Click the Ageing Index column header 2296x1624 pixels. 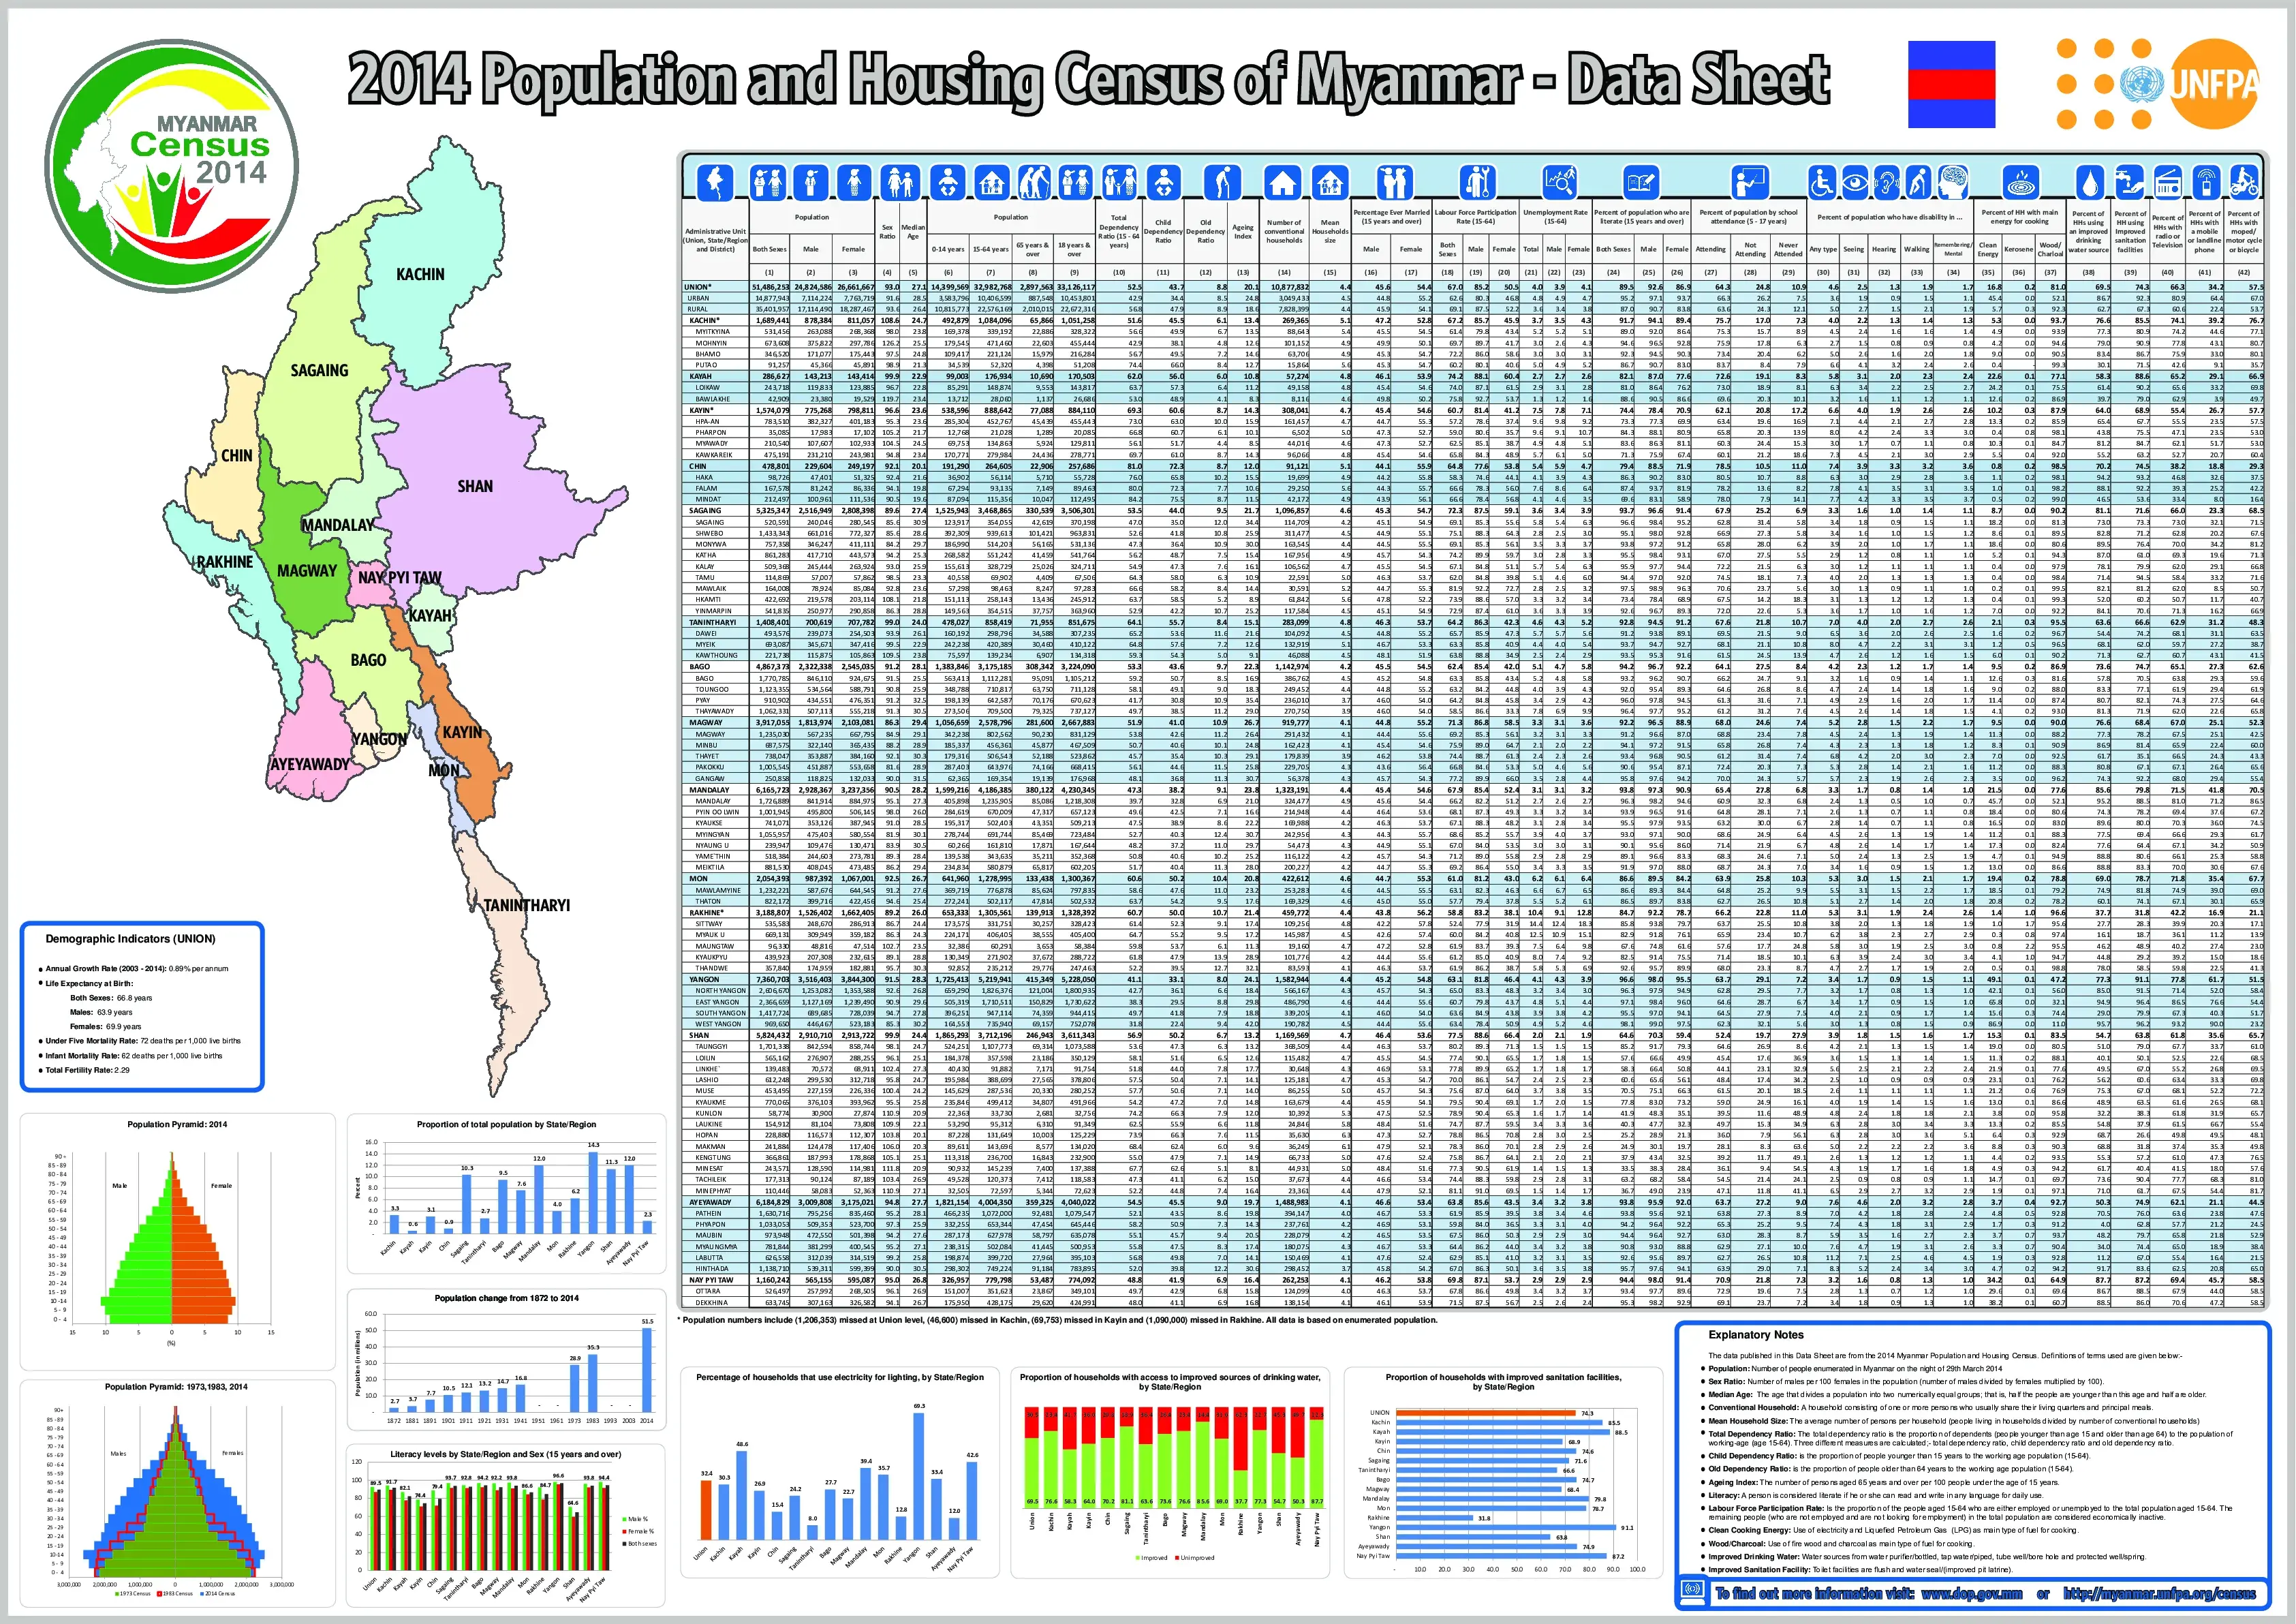pos(1243,231)
